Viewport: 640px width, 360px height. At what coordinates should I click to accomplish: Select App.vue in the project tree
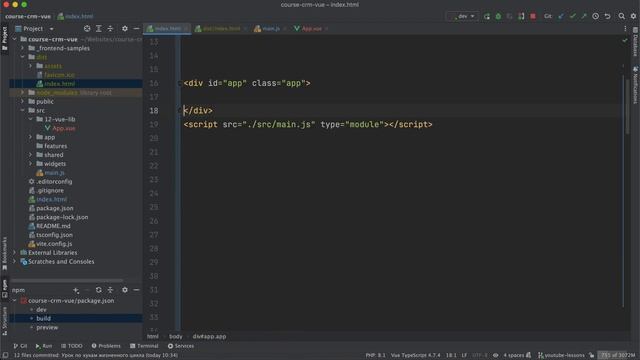click(x=64, y=128)
